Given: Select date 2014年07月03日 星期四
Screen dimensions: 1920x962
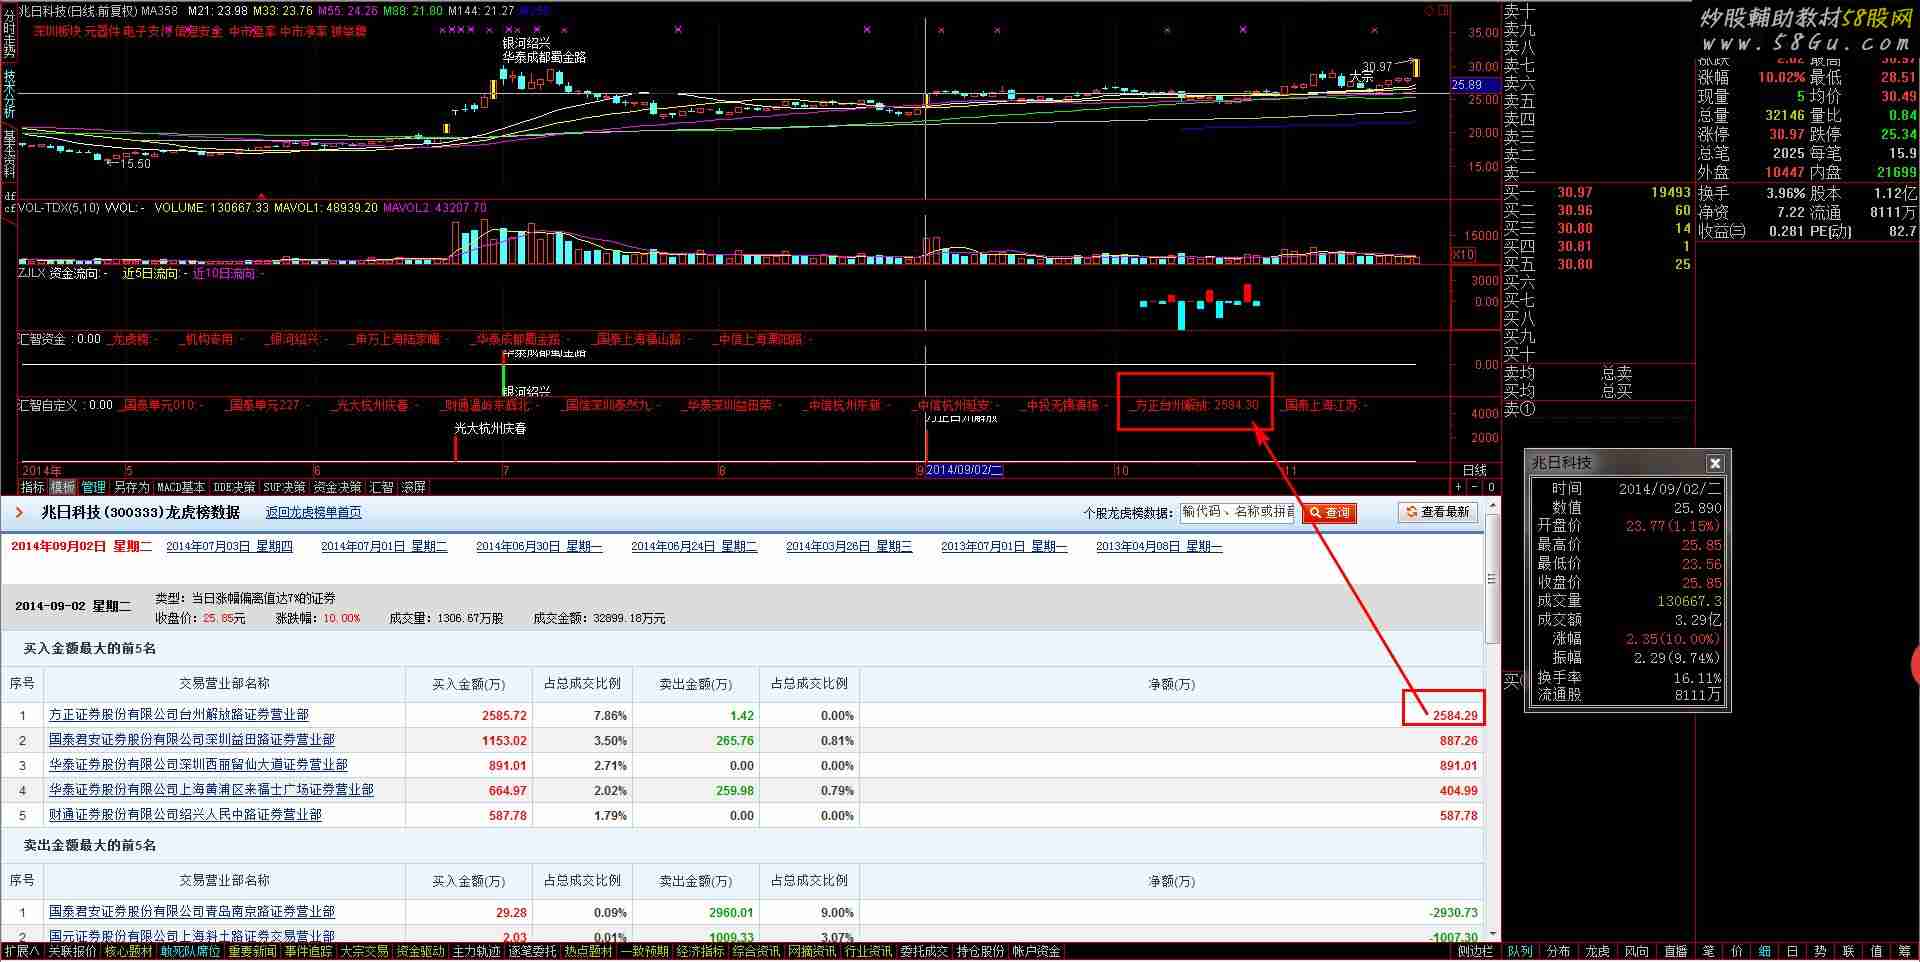Looking at the screenshot, I should point(229,546).
